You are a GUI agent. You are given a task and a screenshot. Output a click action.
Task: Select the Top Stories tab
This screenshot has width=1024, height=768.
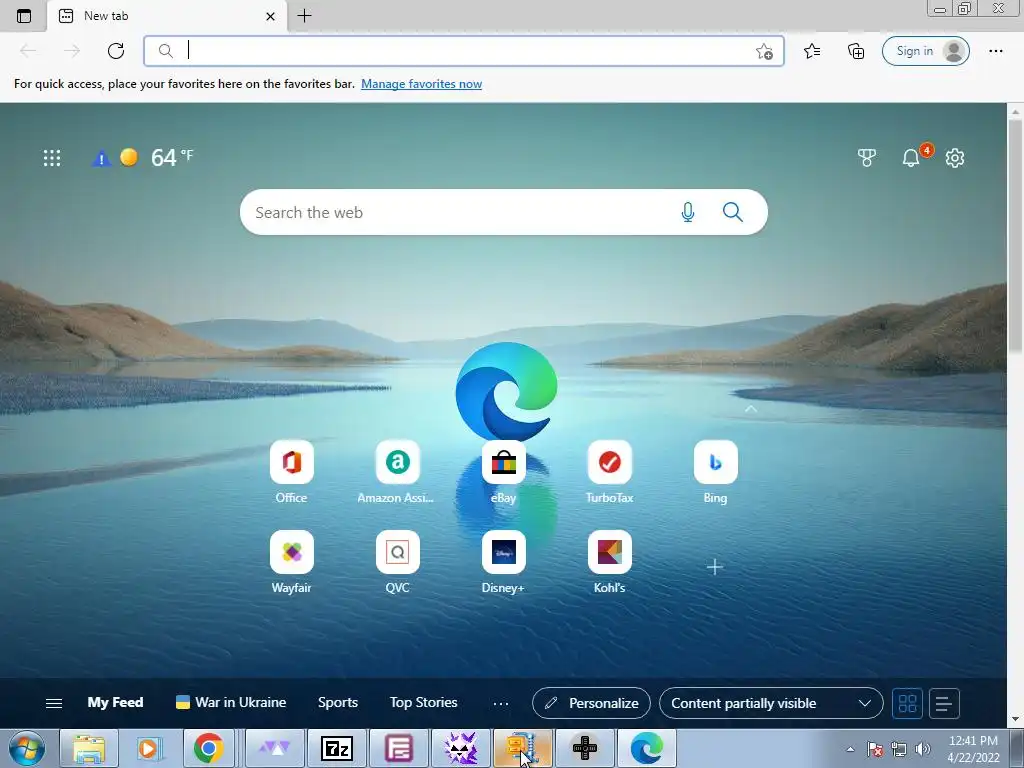coord(423,703)
